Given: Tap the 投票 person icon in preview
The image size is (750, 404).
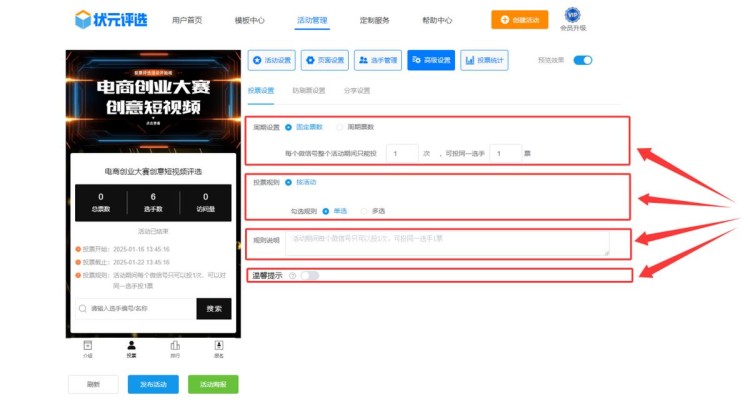Looking at the screenshot, I should [131, 345].
